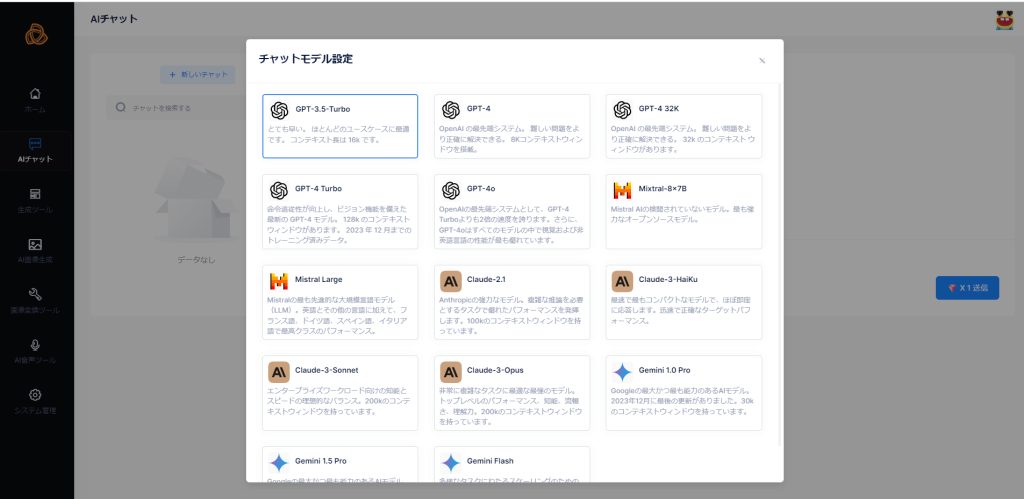Click the orange app logo in sidebar
This screenshot has height=499, width=1024.
tap(37, 34)
